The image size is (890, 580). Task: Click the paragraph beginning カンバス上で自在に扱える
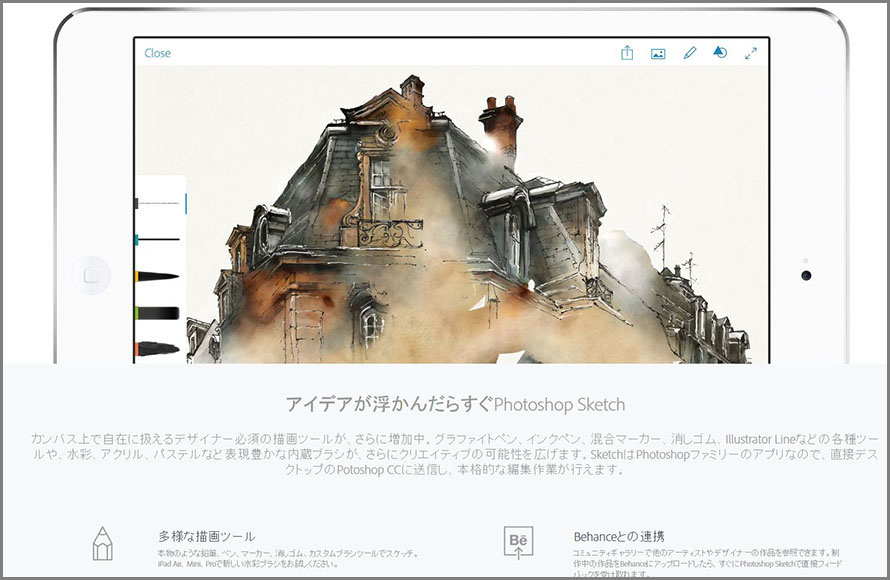coord(454,454)
